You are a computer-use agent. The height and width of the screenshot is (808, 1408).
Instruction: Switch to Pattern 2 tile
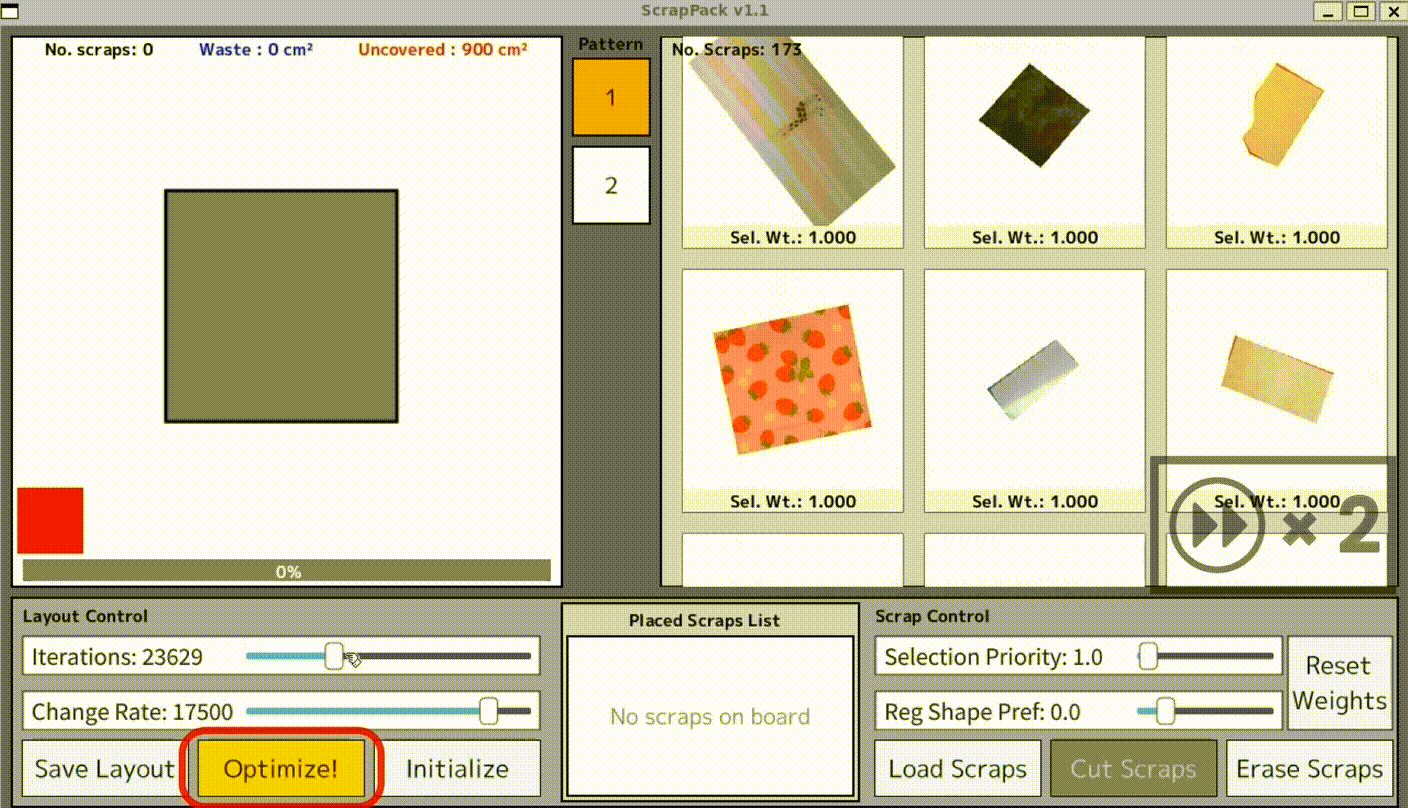coord(611,186)
